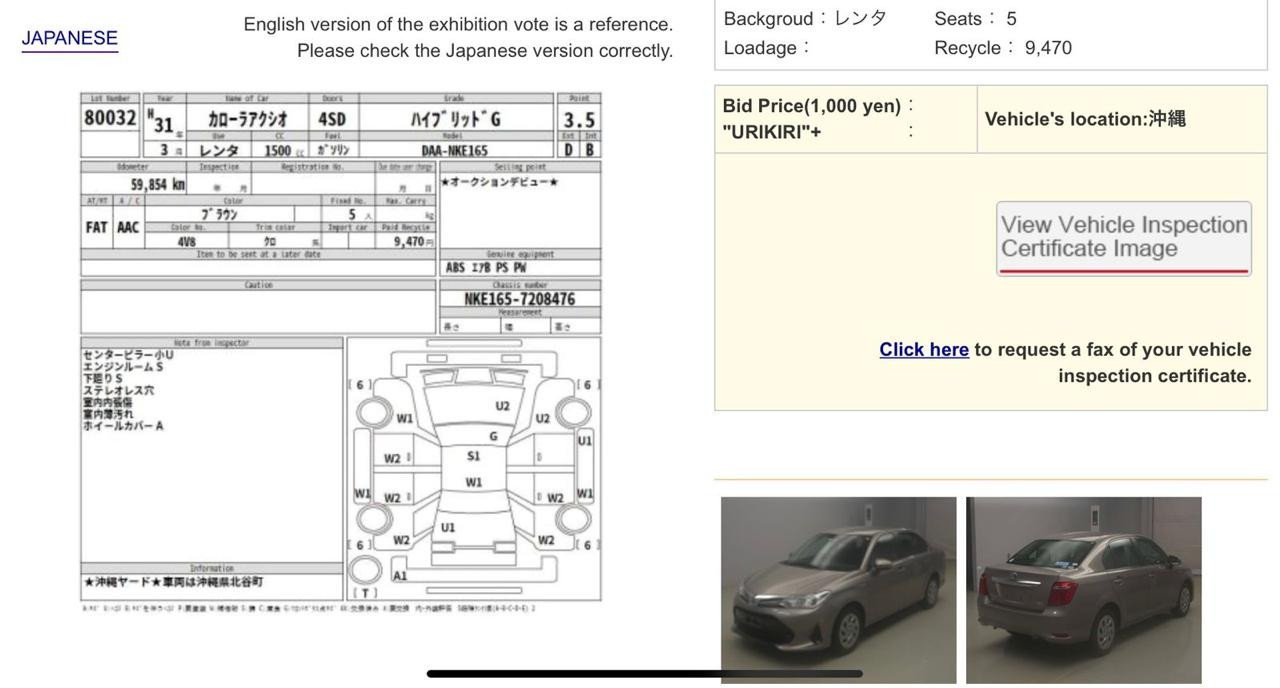The width and height of the screenshot is (1280, 688).
Task: Click the JAPANESE language link
Action: point(70,38)
